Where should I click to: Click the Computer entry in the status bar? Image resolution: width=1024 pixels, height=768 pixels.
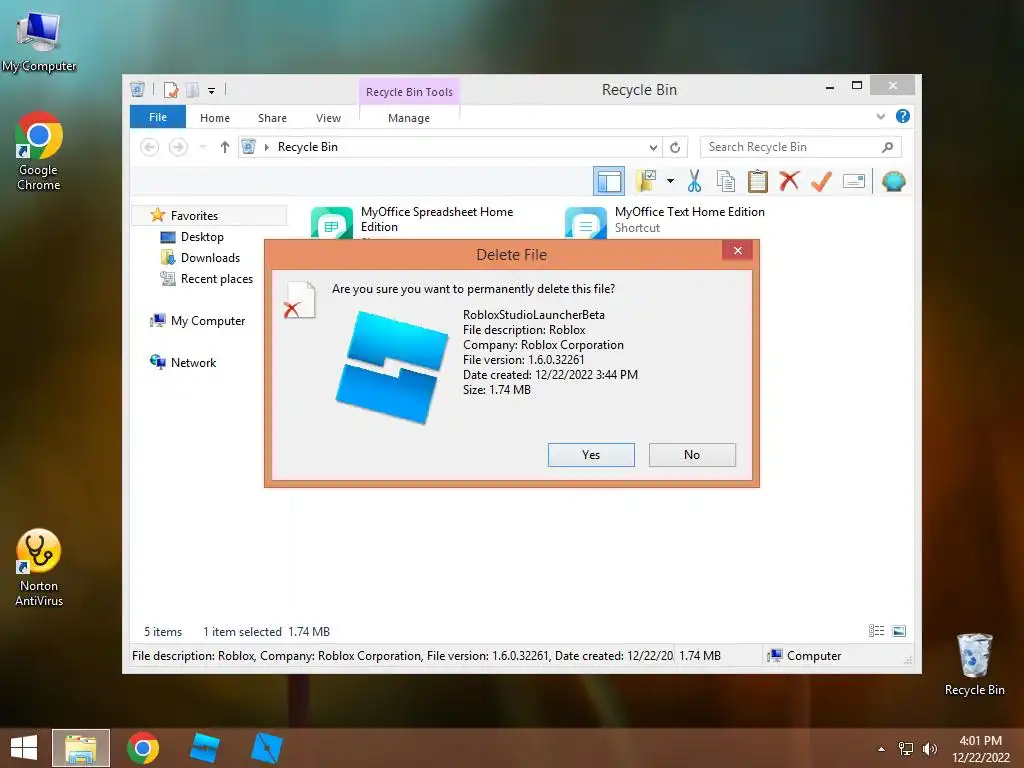pyautogui.click(x=805, y=656)
